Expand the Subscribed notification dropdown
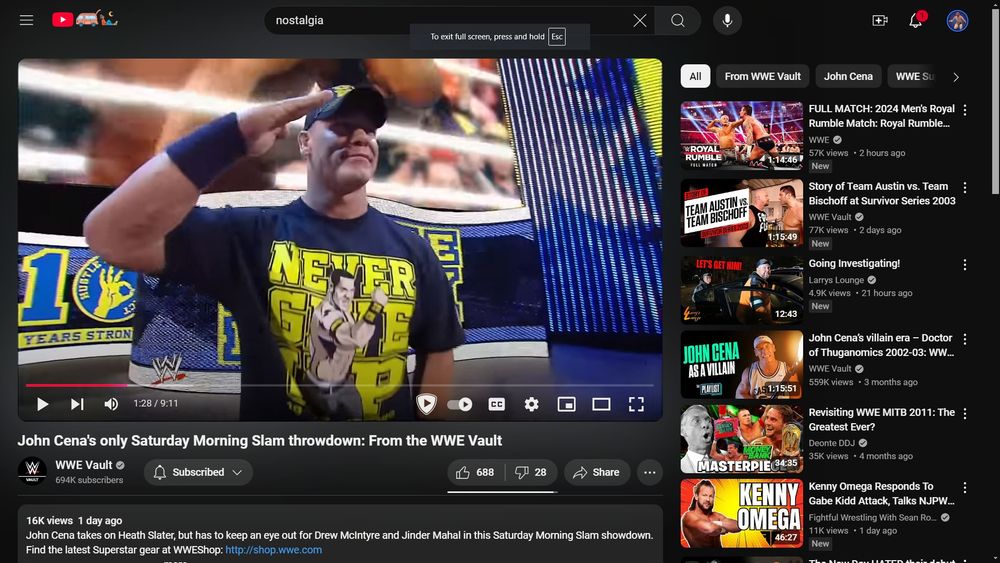The height and width of the screenshot is (563, 1000). click(x=198, y=472)
